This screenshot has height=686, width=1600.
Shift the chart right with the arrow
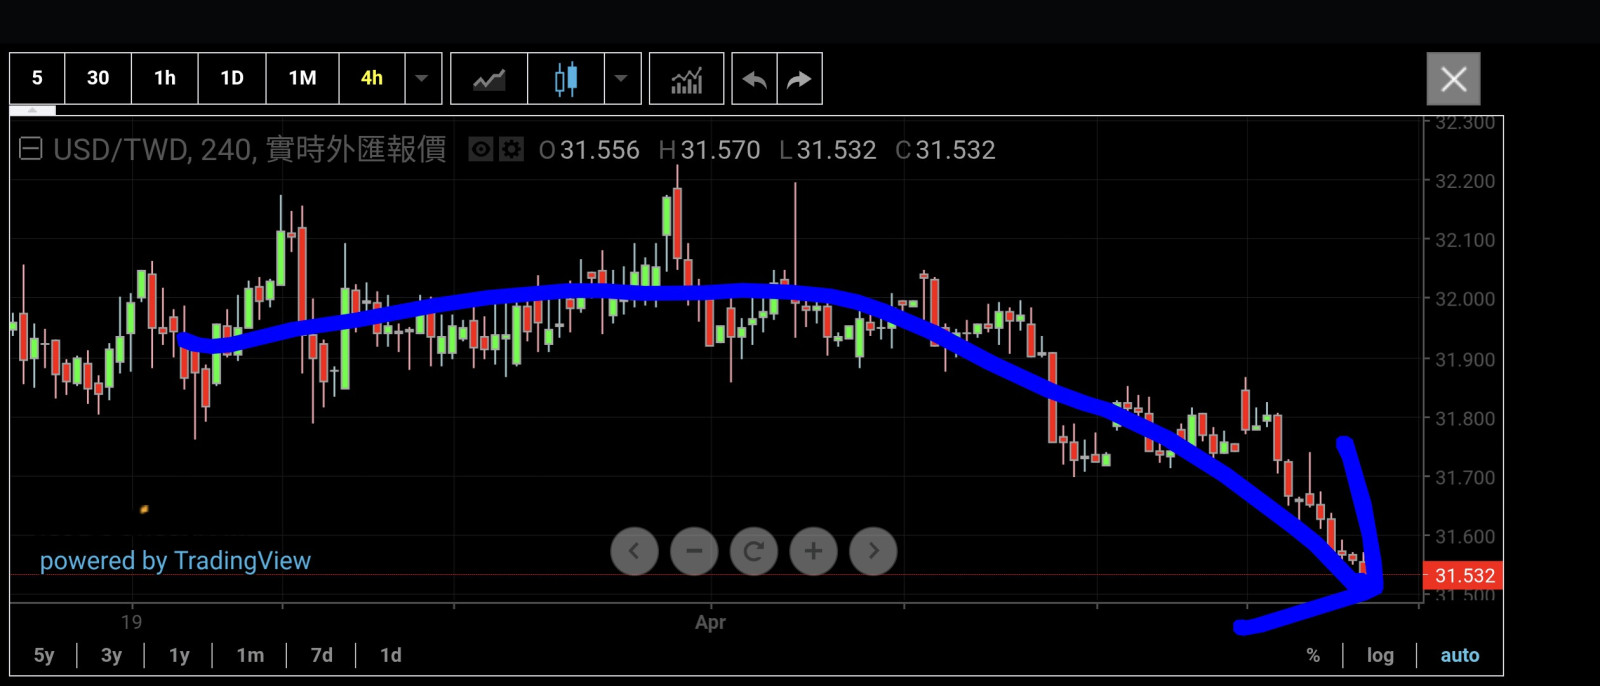[873, 551]
